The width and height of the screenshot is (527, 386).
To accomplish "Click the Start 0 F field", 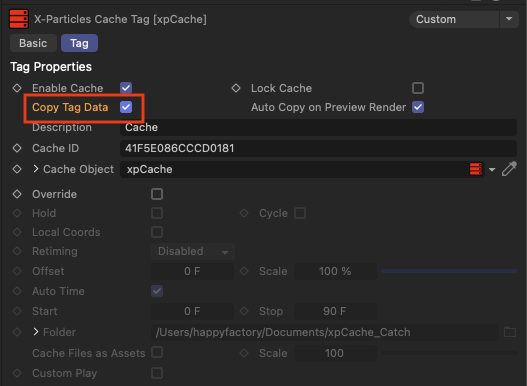I will point(192,311).
